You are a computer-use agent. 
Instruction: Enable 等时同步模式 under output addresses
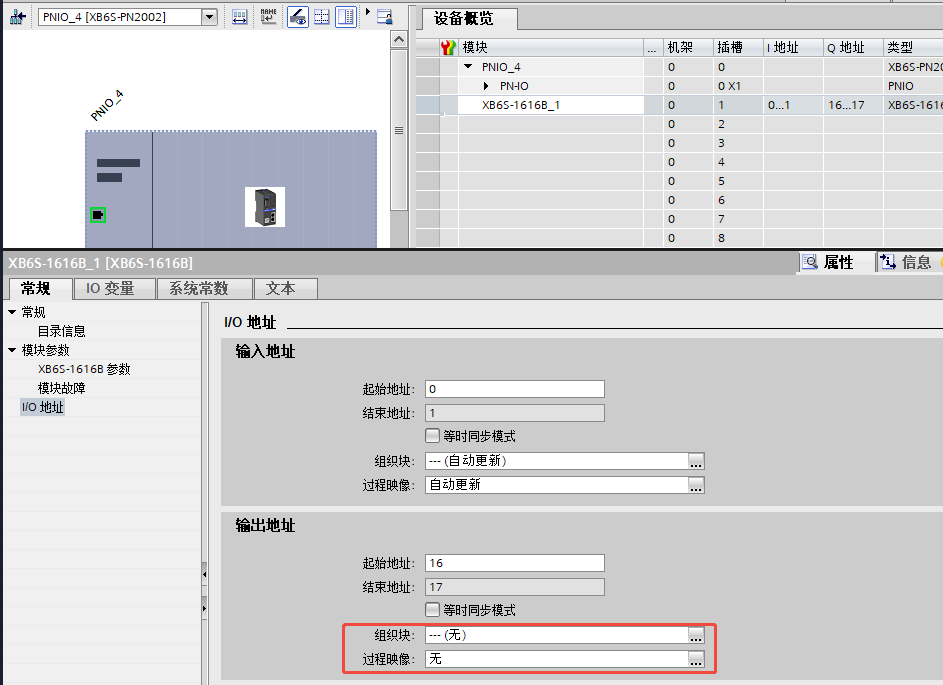432,610
